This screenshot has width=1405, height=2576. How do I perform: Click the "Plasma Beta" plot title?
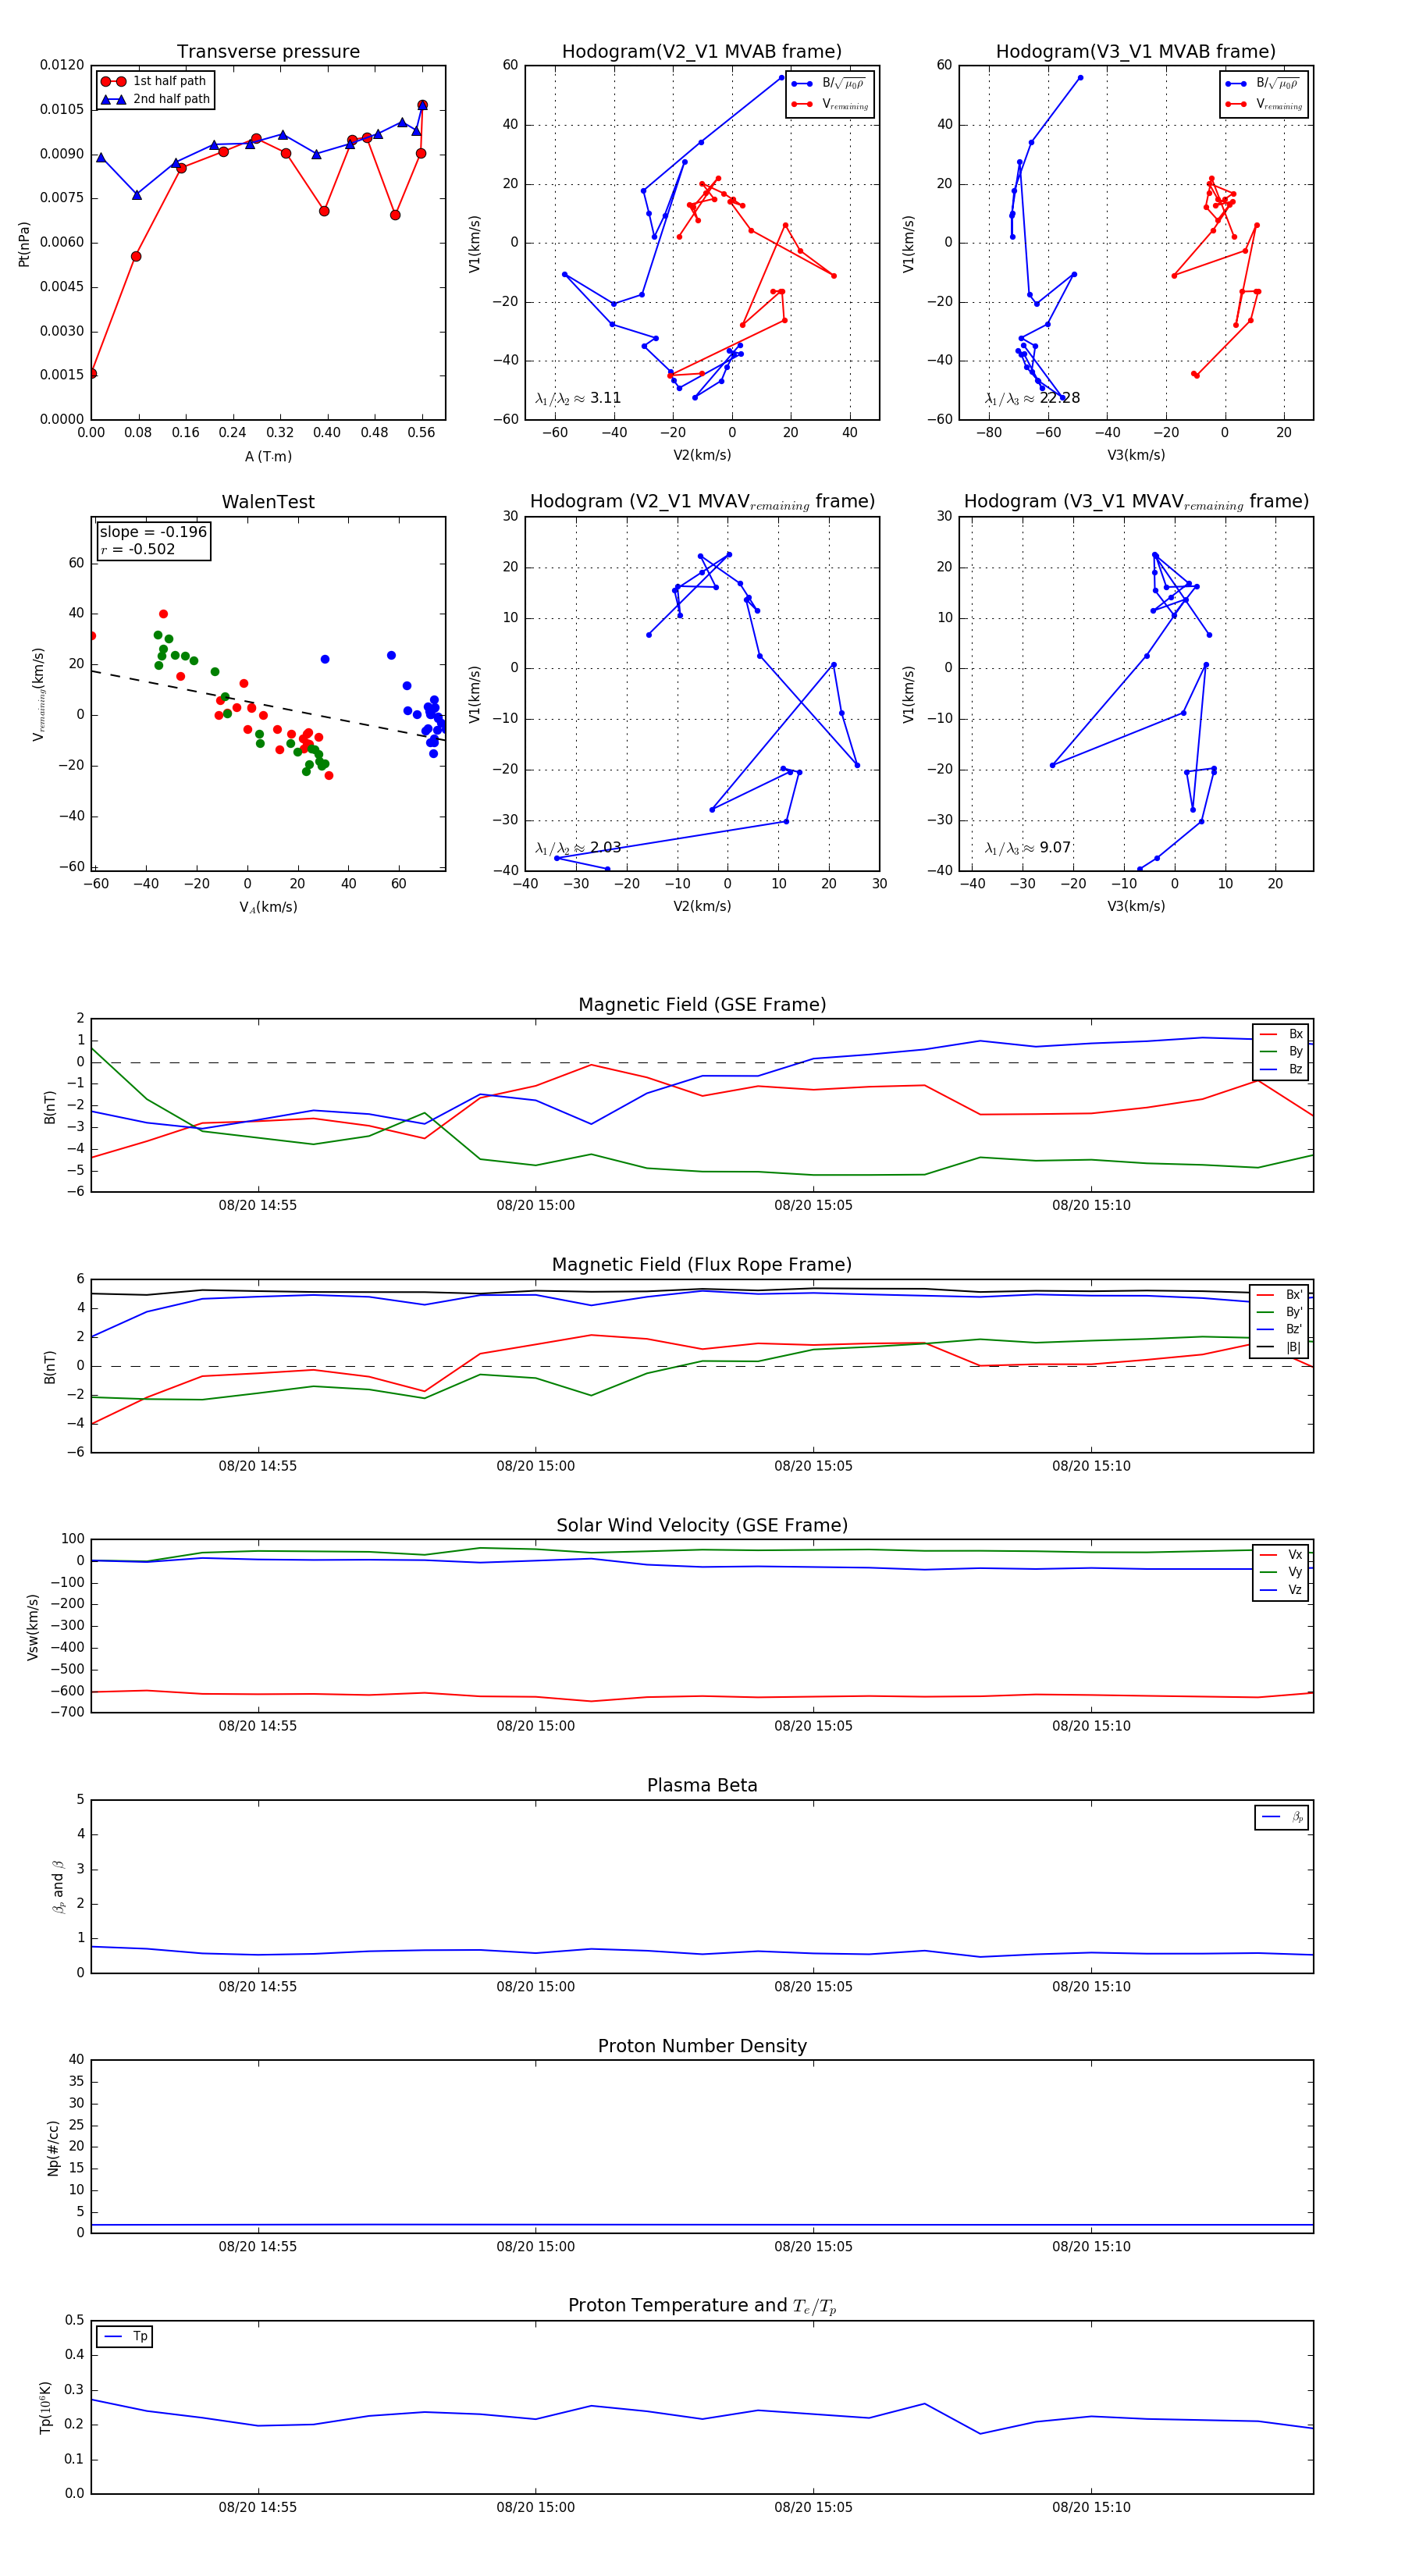coord(702,1786)
